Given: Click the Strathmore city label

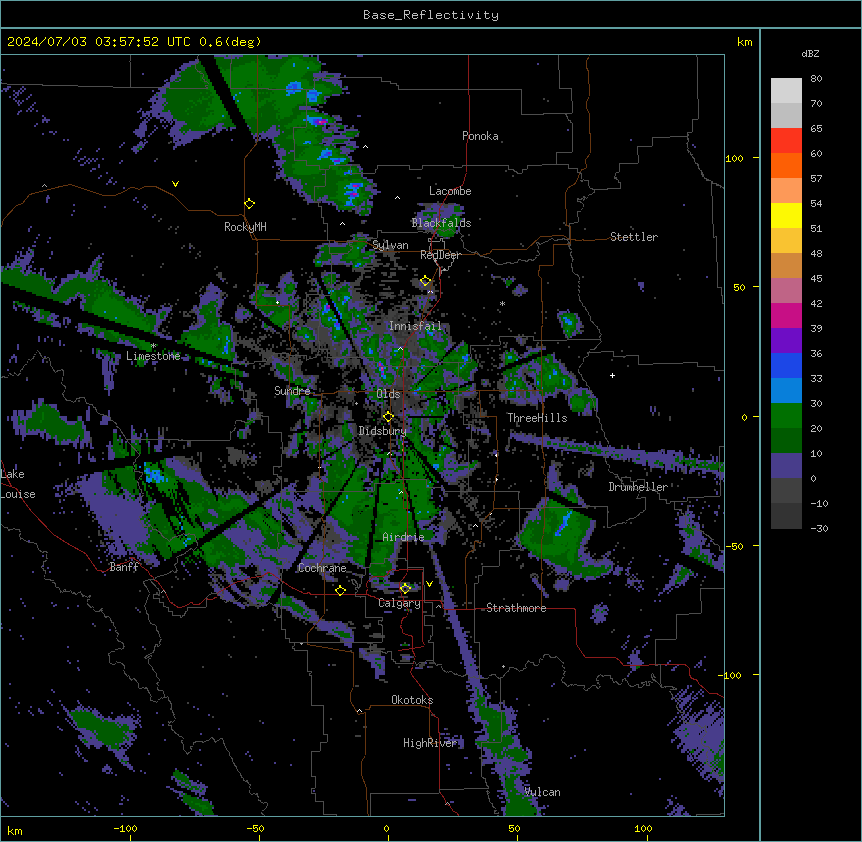Looking at the screenshot, I should pos(516,608).
